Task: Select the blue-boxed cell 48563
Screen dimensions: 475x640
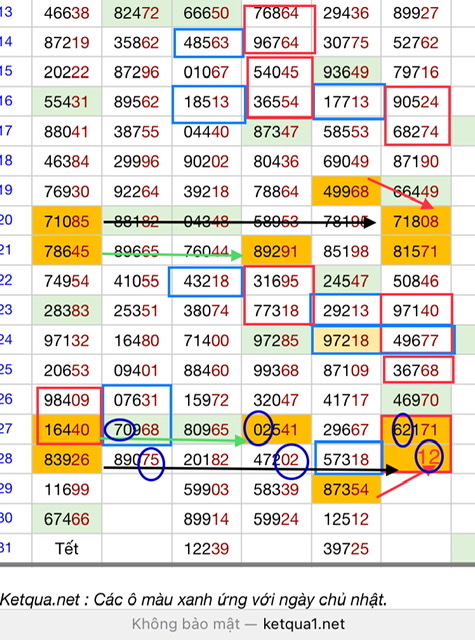Action: point(206,42)
